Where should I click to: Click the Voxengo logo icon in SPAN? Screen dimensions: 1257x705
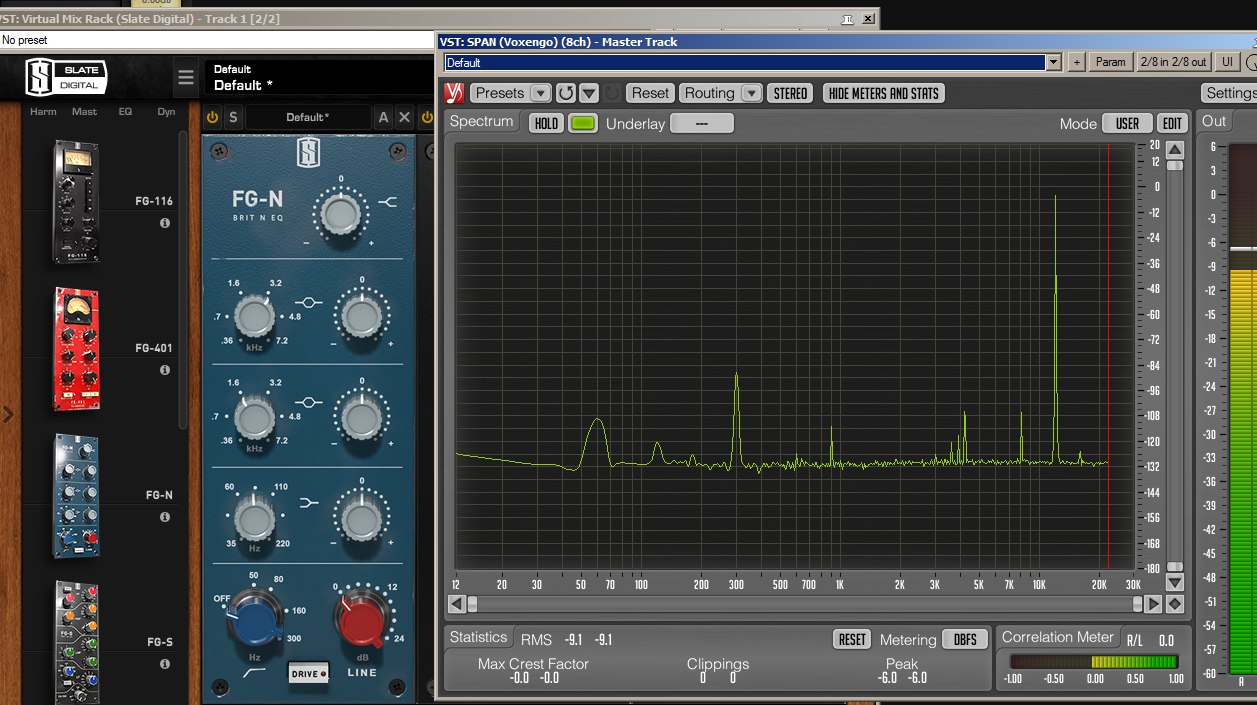454,93
